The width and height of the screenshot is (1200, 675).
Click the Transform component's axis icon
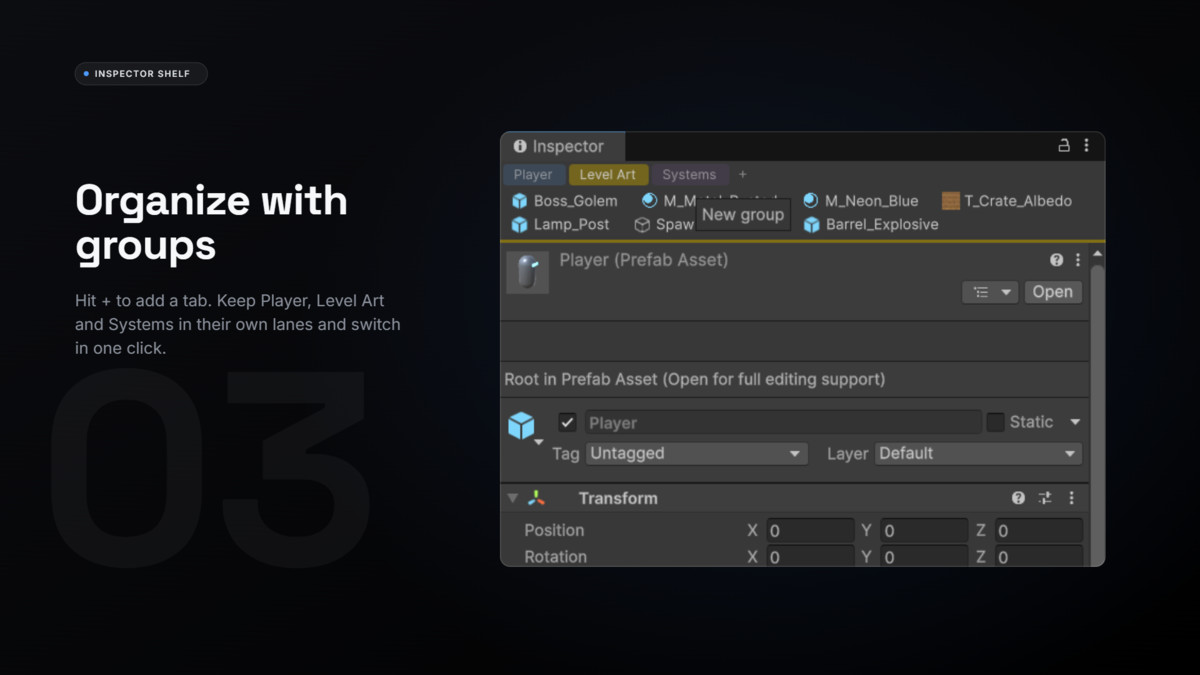pos(537,498)
